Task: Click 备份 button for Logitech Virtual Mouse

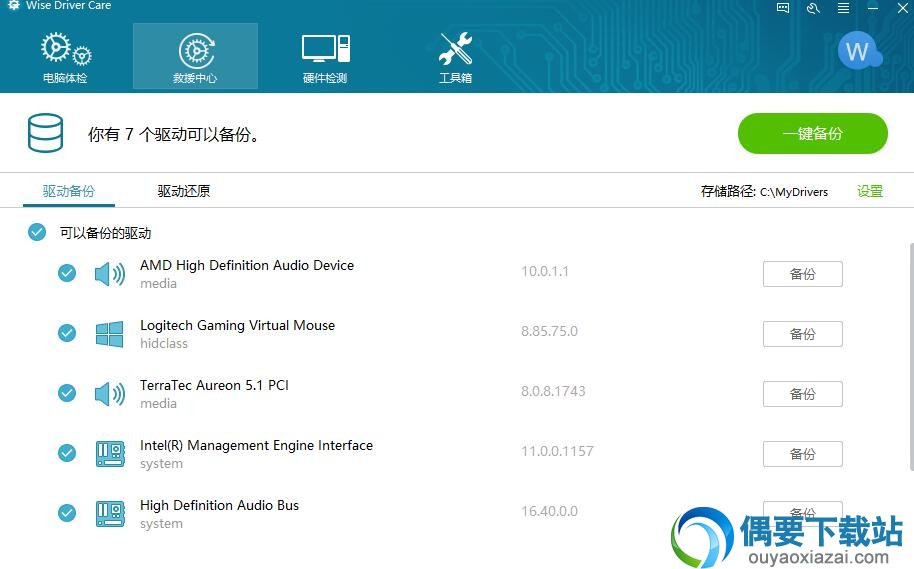Action: tap(803, 334)
